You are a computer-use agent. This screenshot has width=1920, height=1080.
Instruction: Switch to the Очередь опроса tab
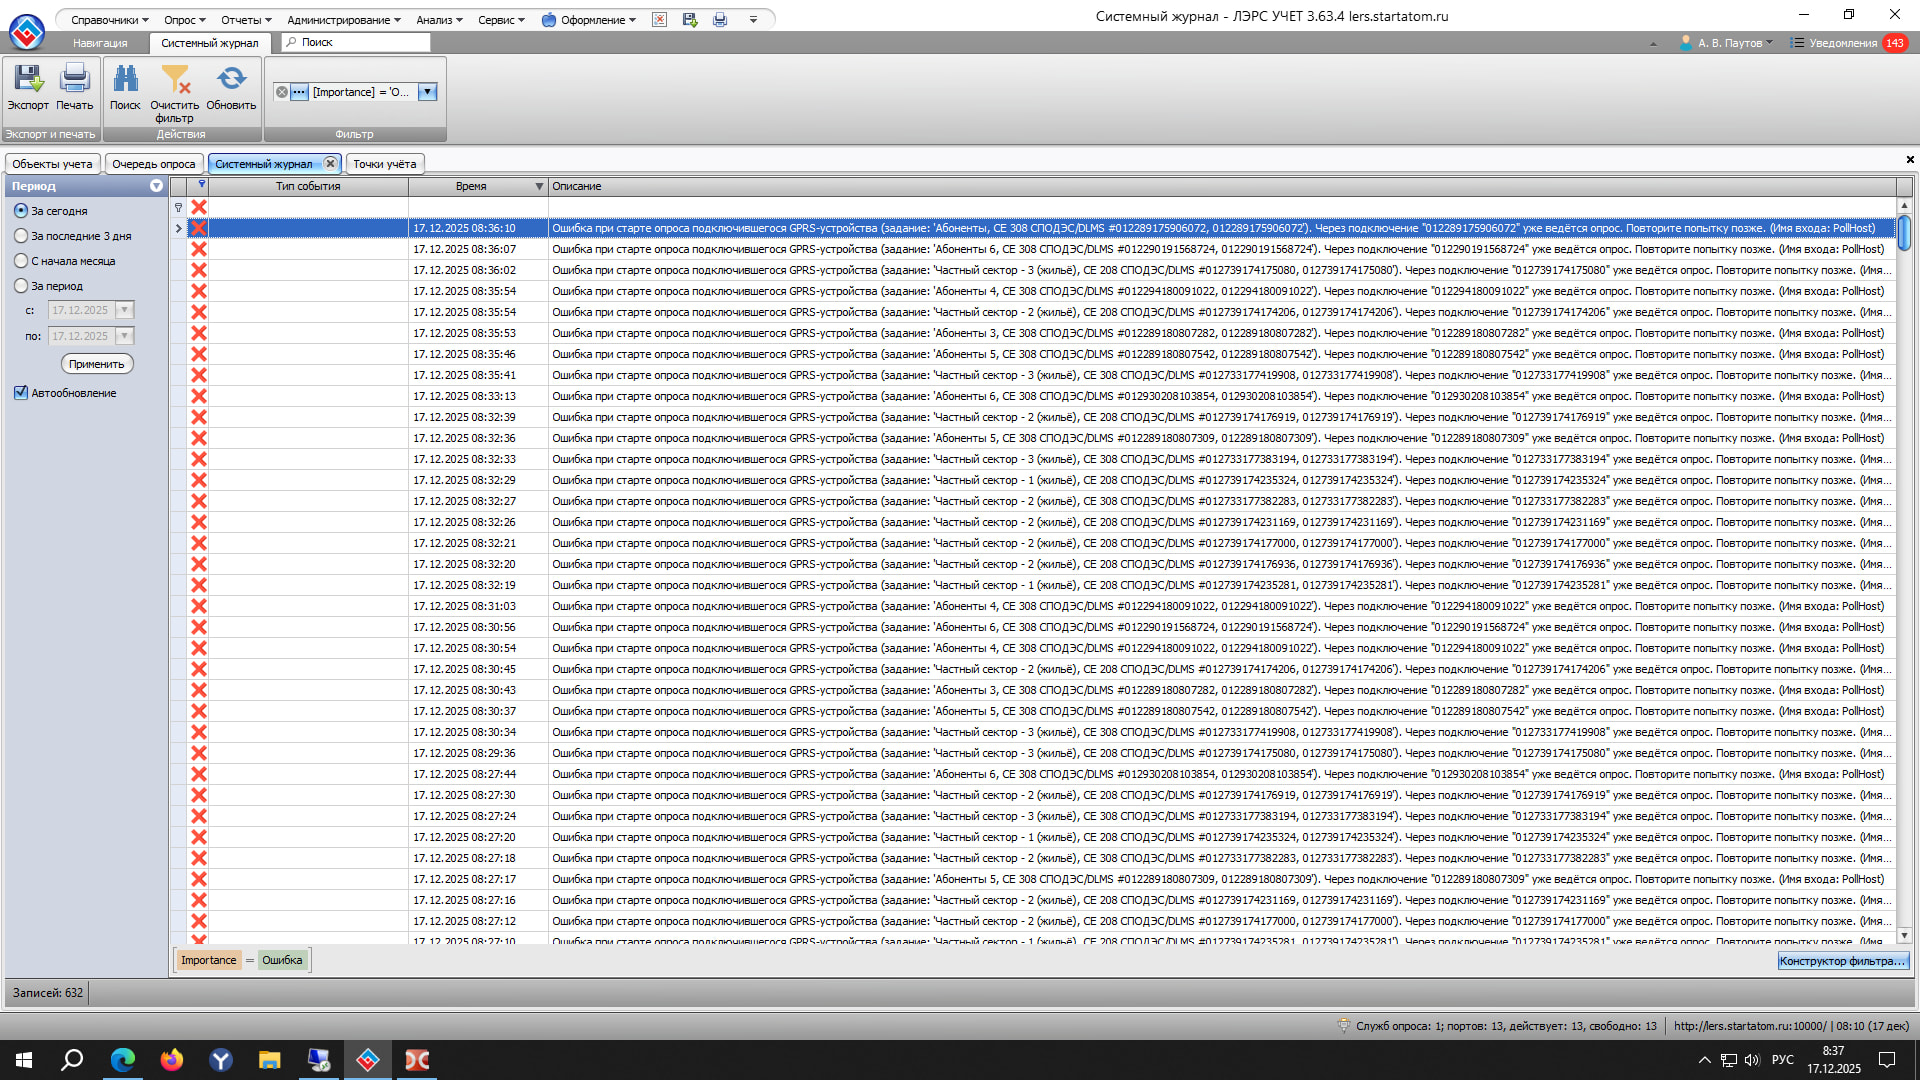(x=154, y=164)
